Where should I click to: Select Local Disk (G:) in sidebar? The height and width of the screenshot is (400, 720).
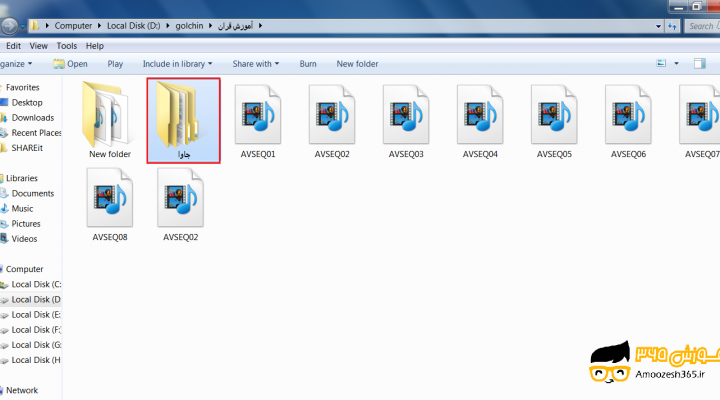click(x=31, y=345)
